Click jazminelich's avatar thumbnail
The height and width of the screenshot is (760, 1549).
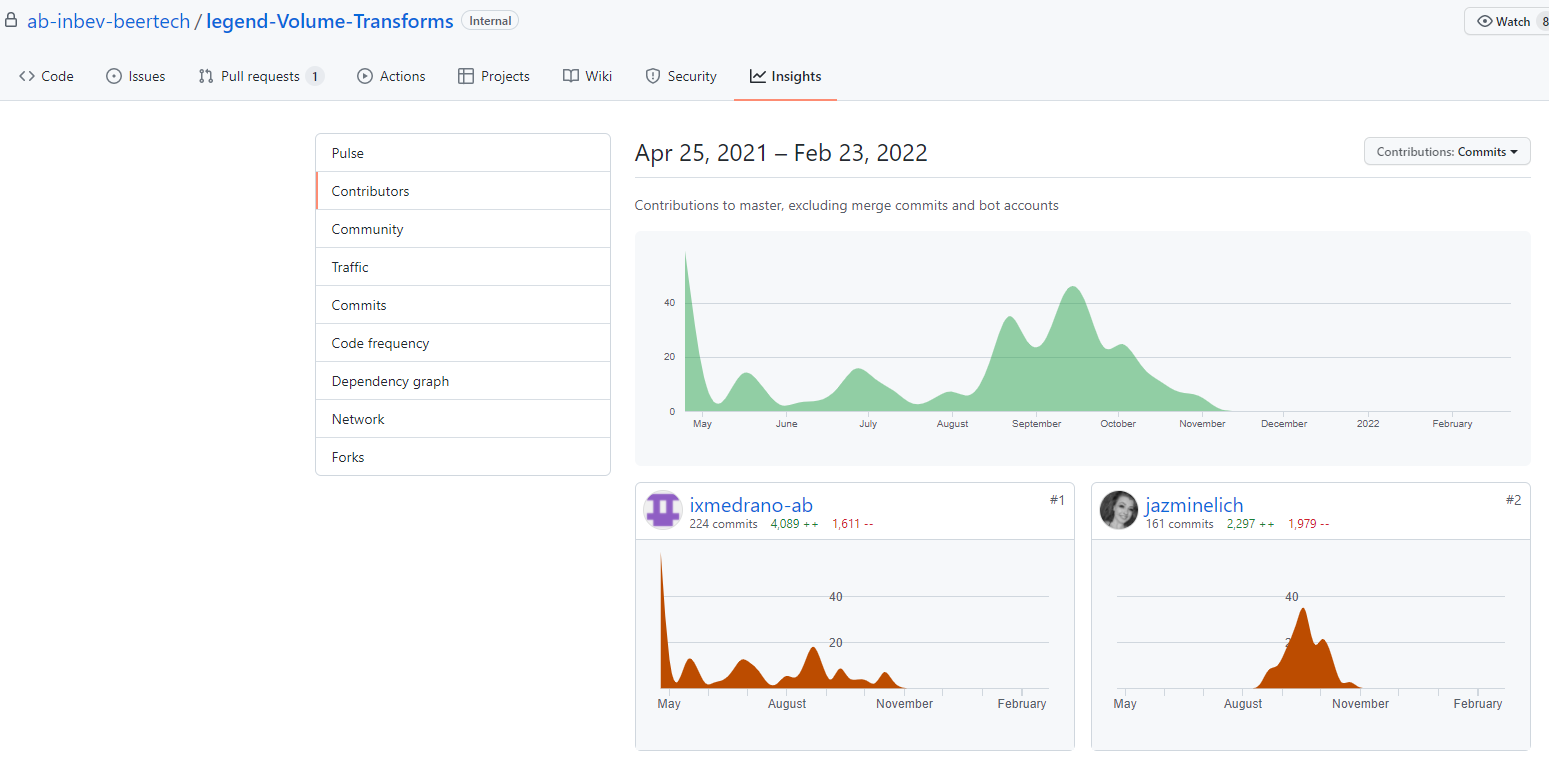[1119, 510]
